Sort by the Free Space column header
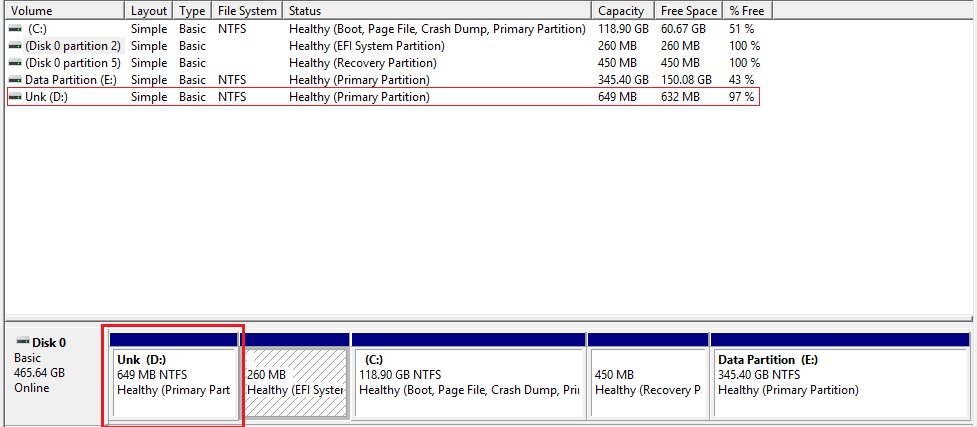Viewport: 977px width, 427px height. click(x=689, y=11)
